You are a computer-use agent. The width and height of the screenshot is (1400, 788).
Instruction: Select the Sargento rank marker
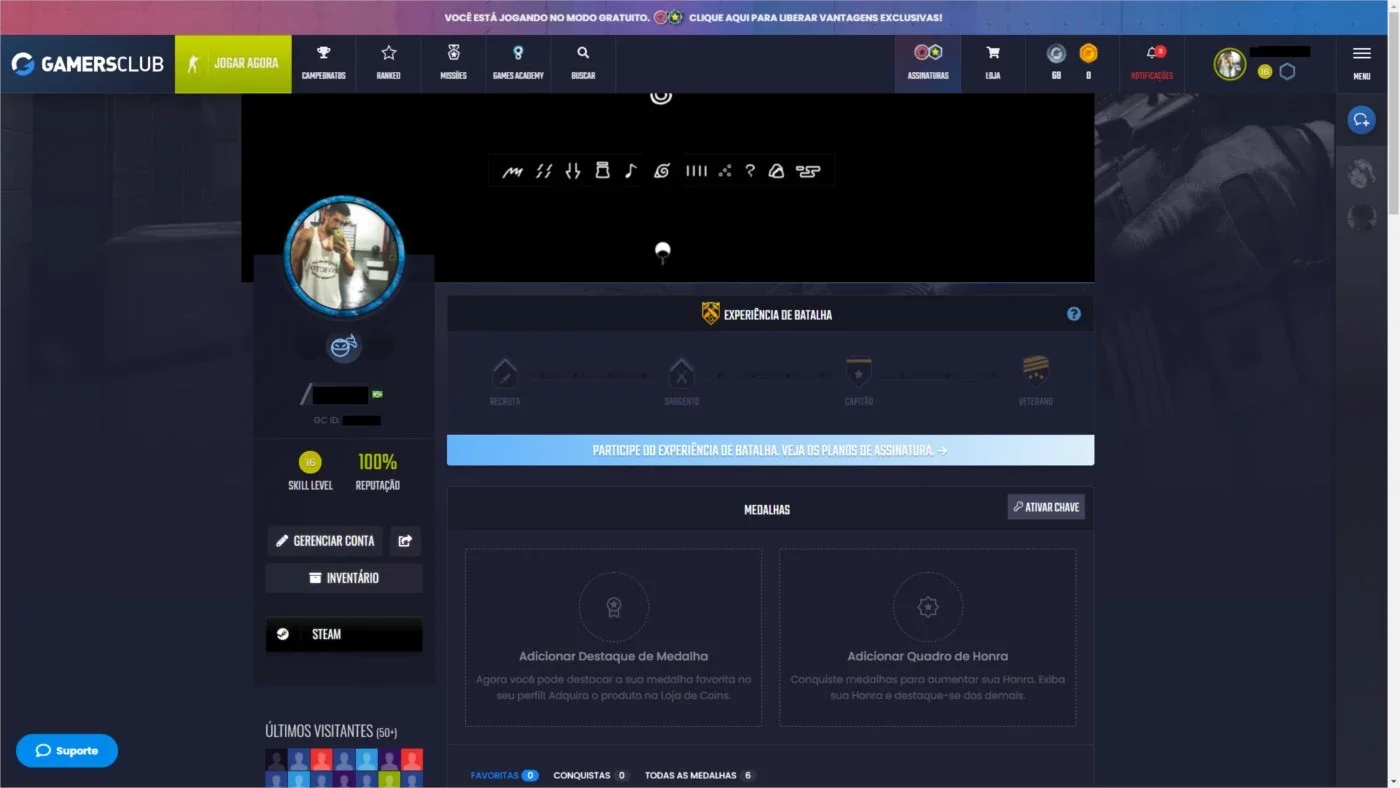(x=682, y=374)
